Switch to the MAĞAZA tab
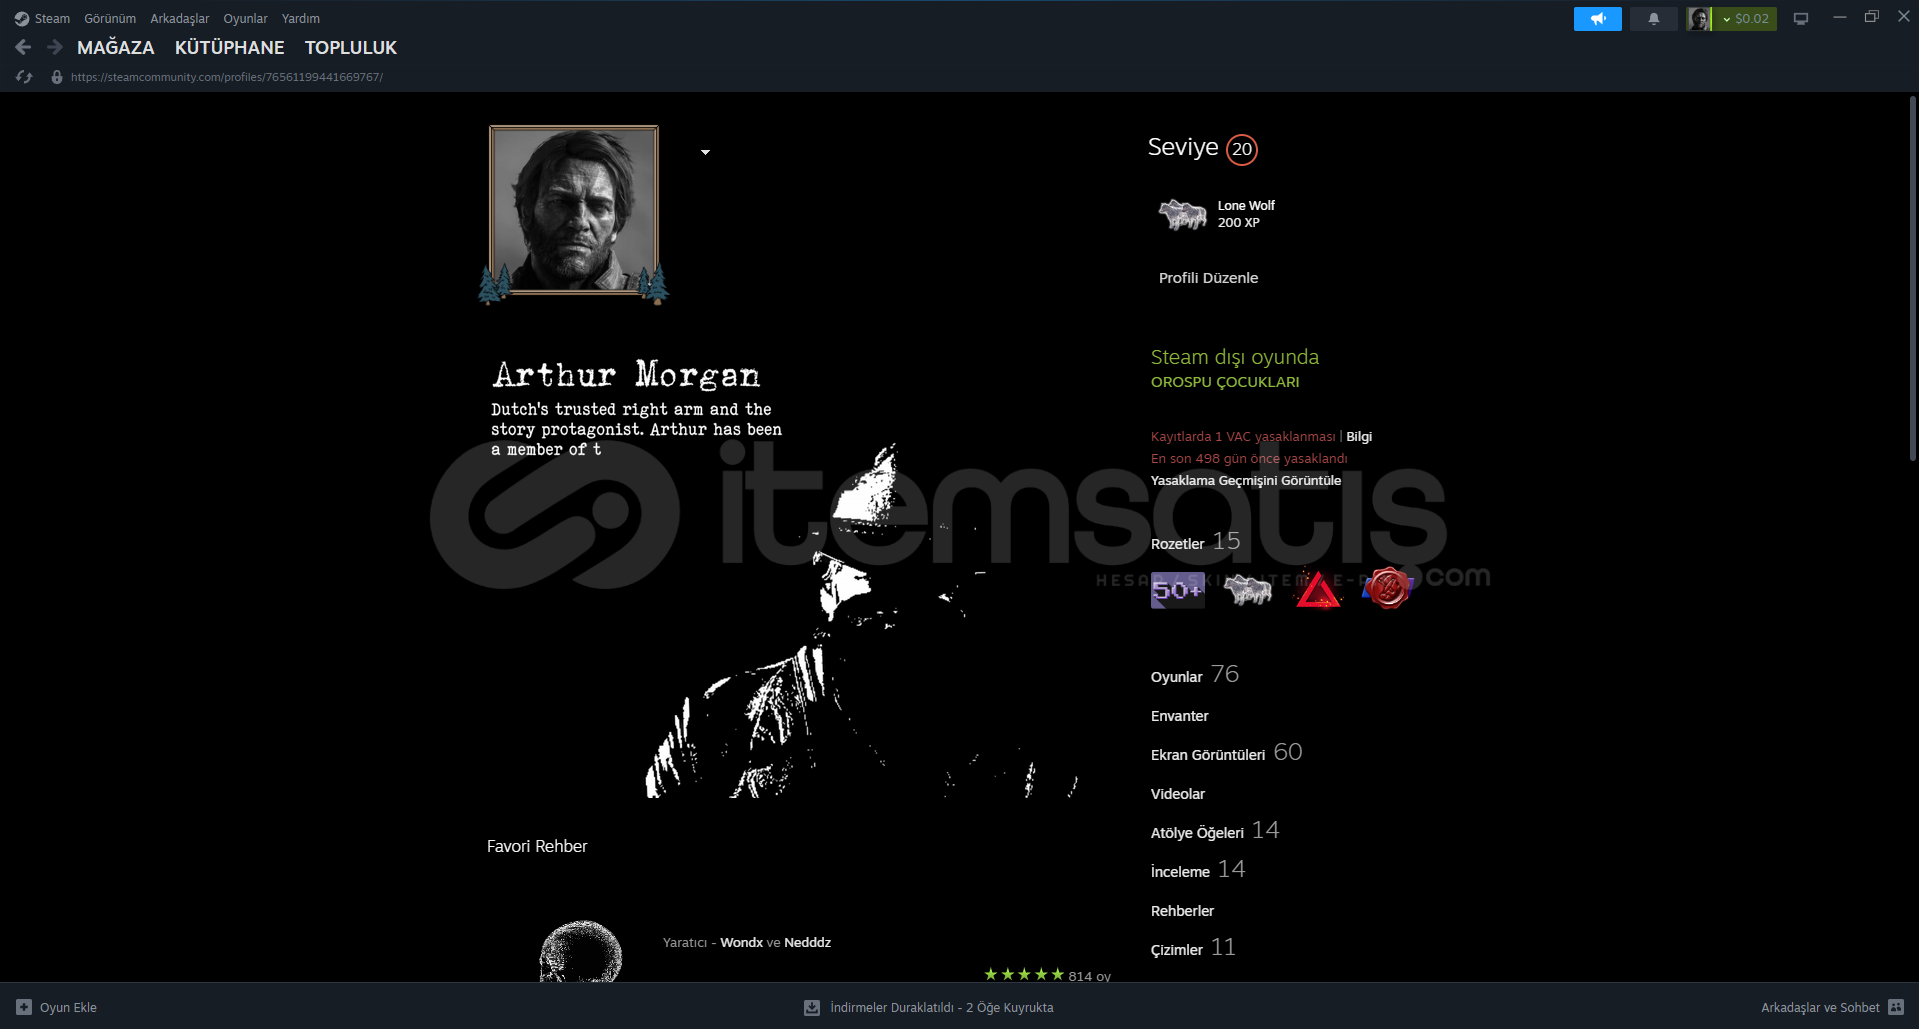The height and width of the screenshot is (1029, 1919). [x=116, y=47]
